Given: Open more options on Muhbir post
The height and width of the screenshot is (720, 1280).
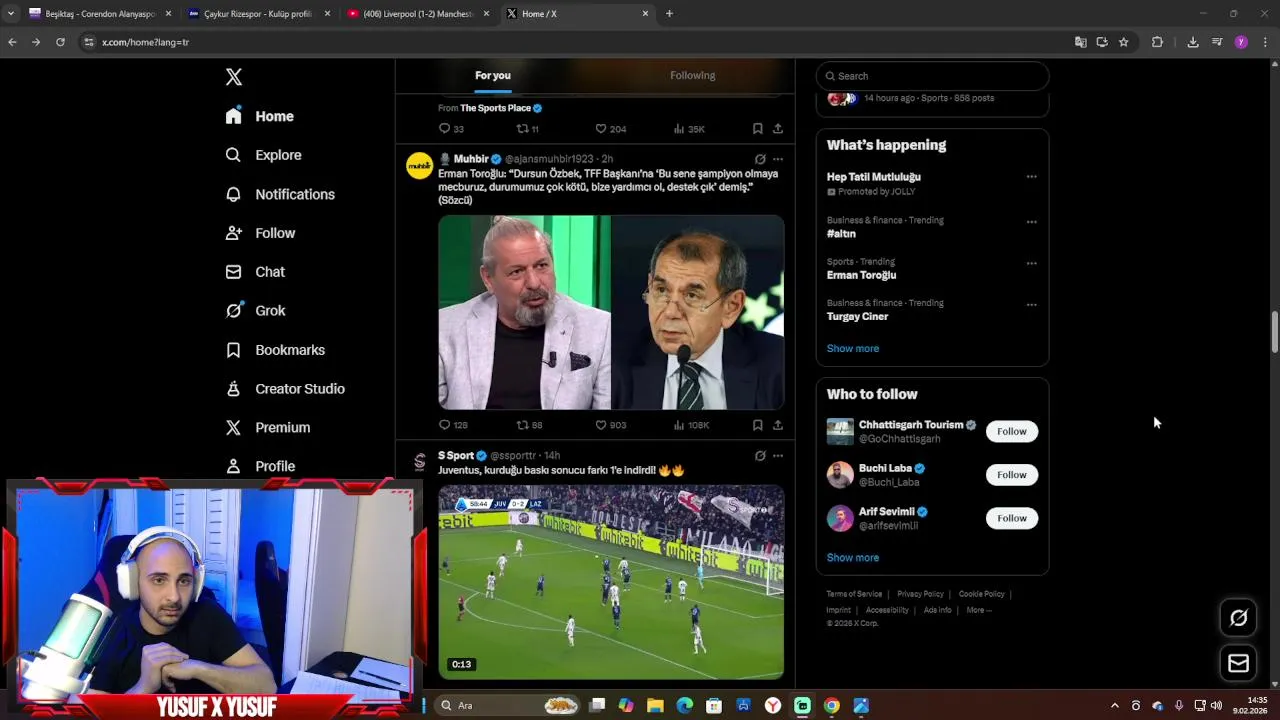Looking at the screenshot, I should coord(778,159).
